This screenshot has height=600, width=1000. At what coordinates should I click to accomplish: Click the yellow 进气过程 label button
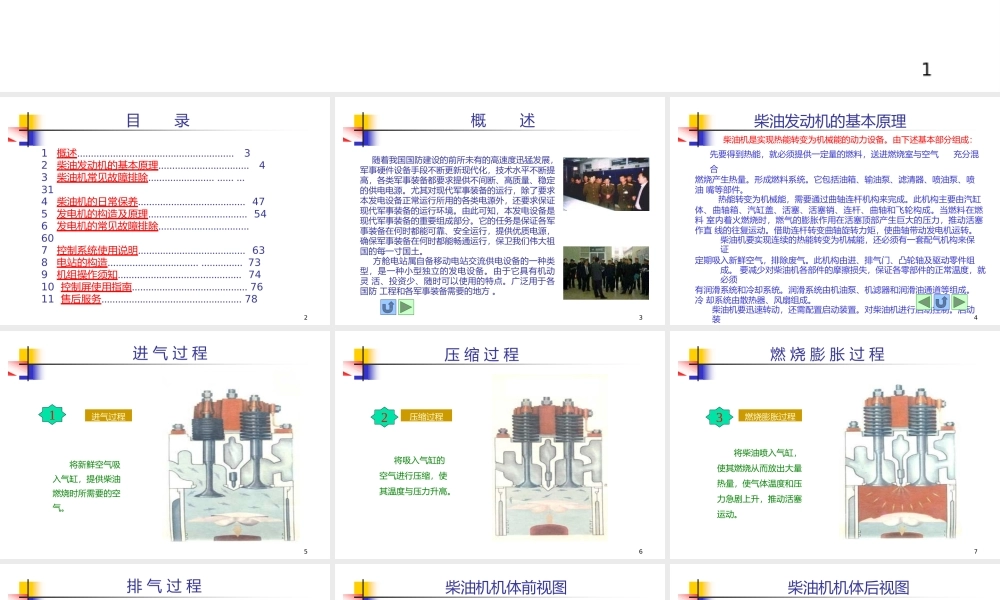click(108, 416)
